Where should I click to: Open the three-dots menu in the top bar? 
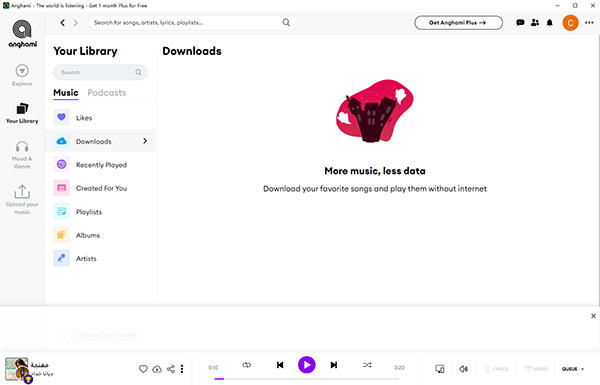589,23
